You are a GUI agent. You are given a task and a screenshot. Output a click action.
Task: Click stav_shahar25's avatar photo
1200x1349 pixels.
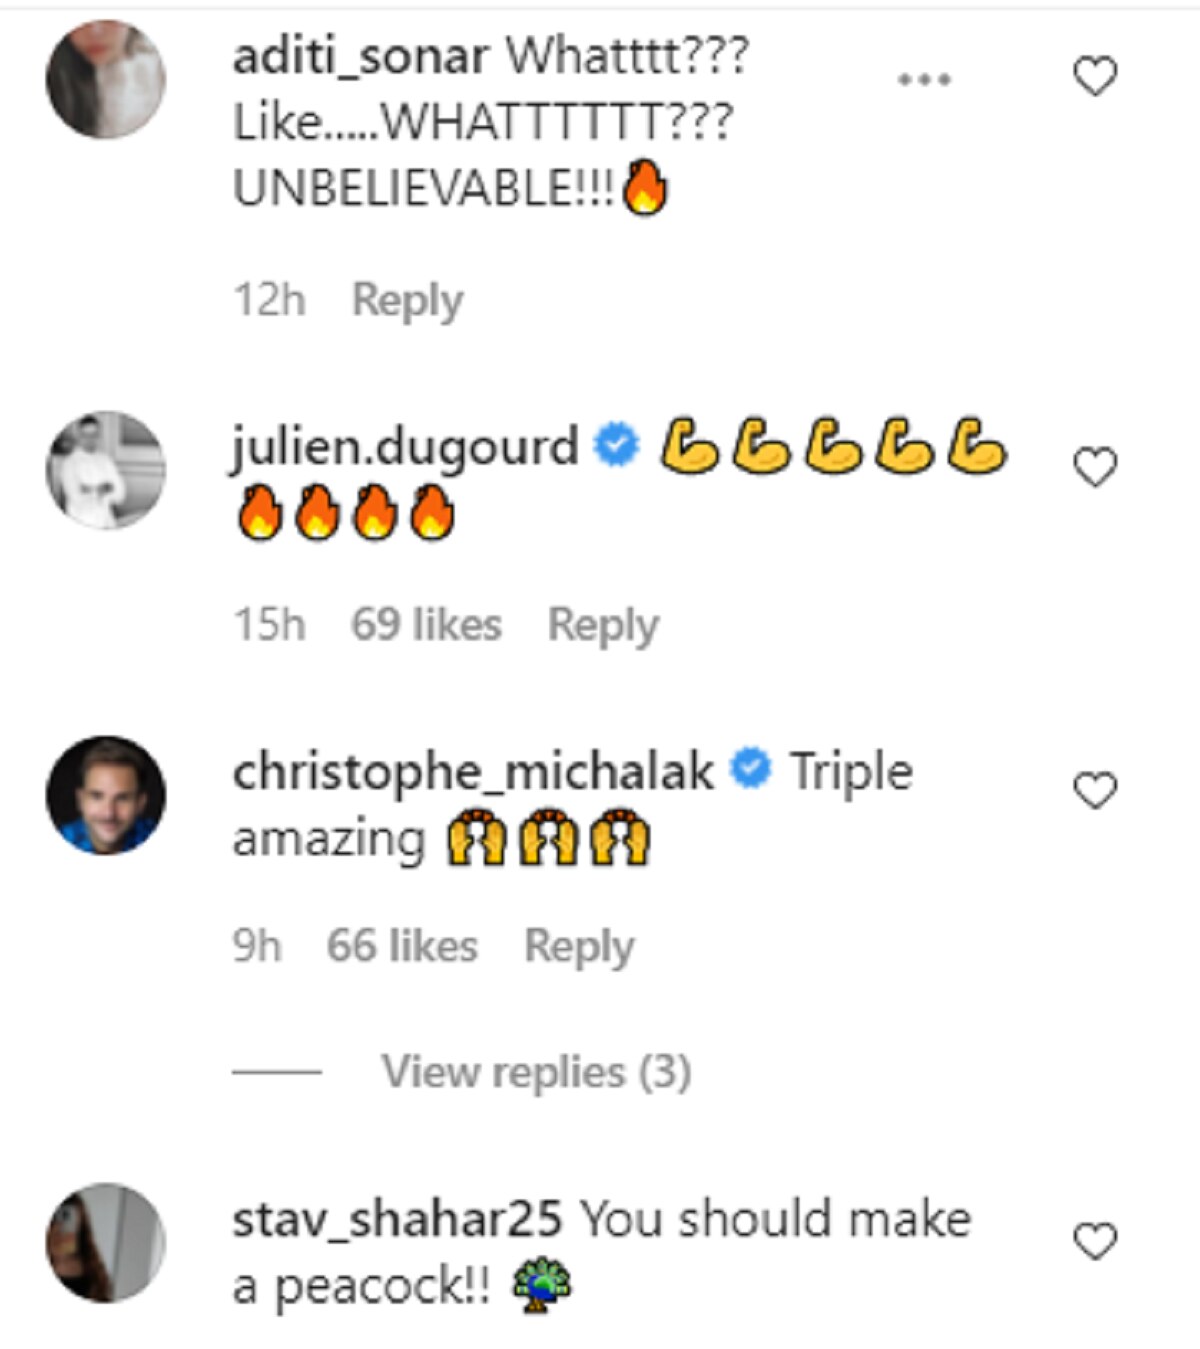click(106, 1243)
